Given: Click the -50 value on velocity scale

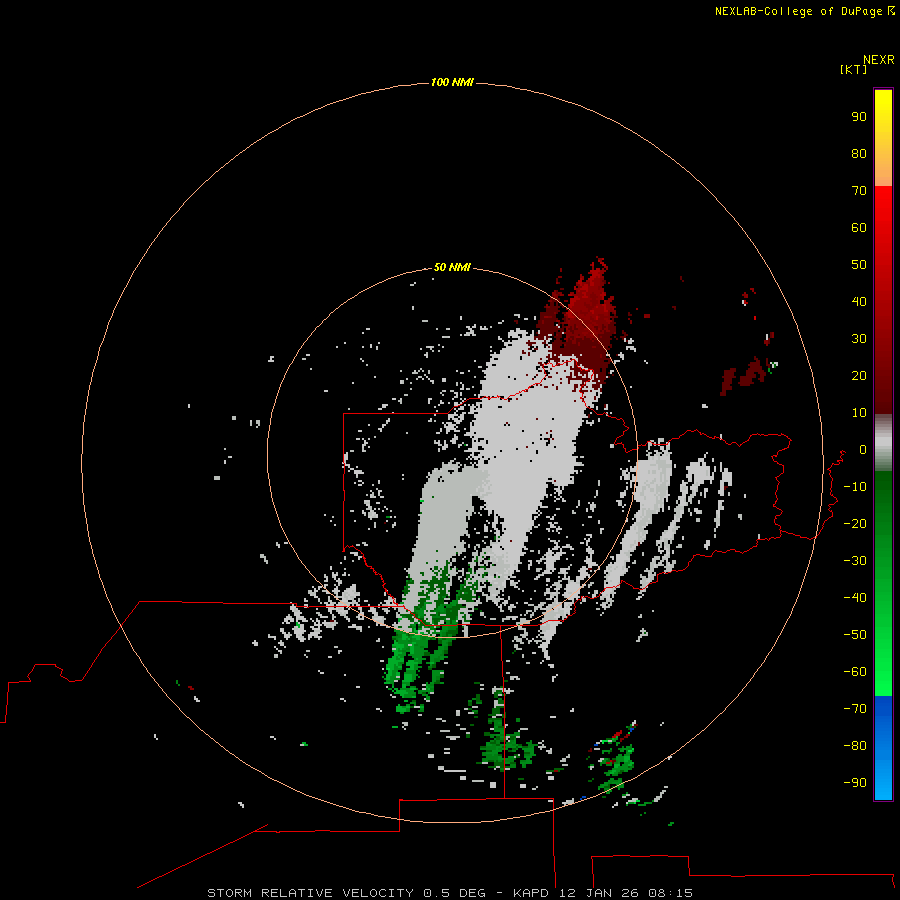Looking at the screenshot, I should click(x=855, y=635).
